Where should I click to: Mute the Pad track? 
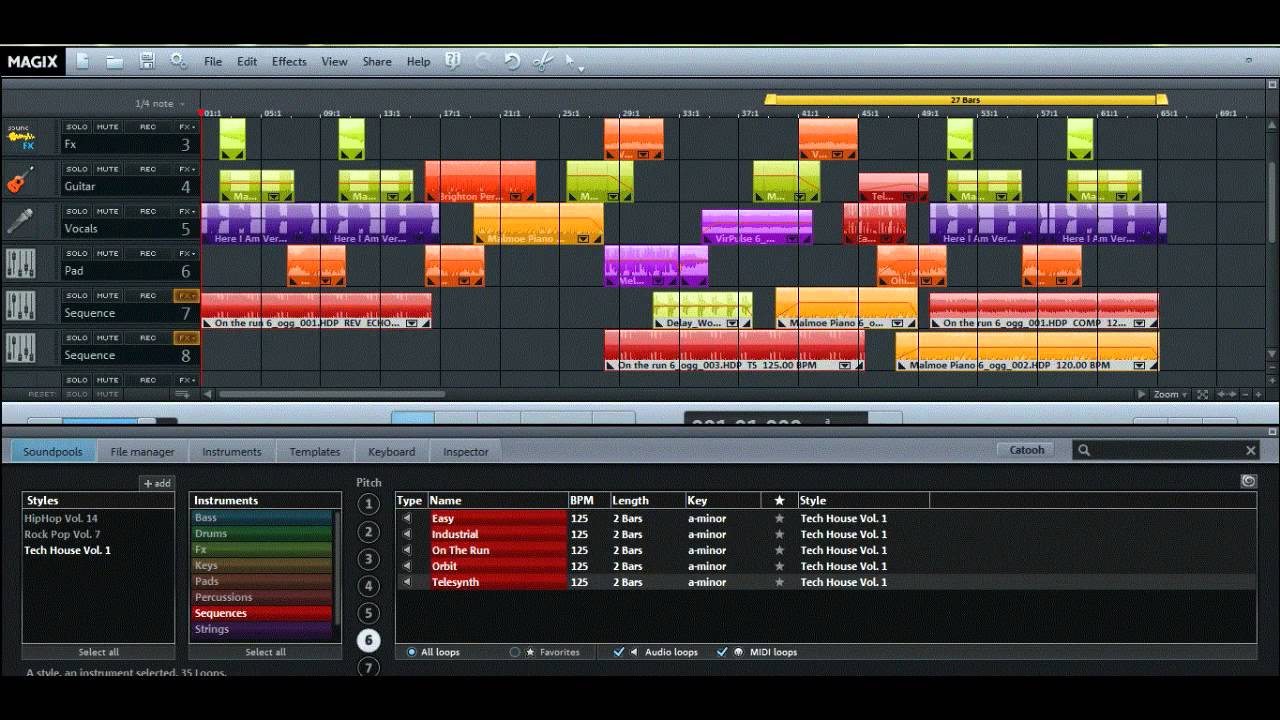pyautogui.click(x=108, y=253)
